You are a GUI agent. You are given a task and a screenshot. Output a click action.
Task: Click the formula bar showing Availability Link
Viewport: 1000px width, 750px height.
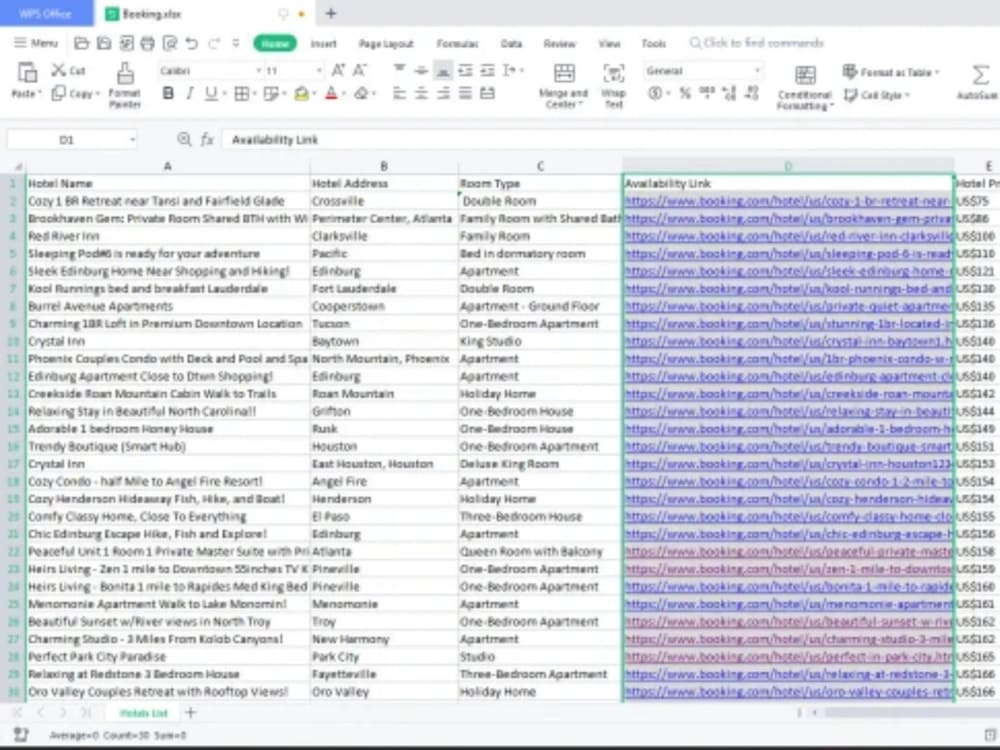coord(609,140)
